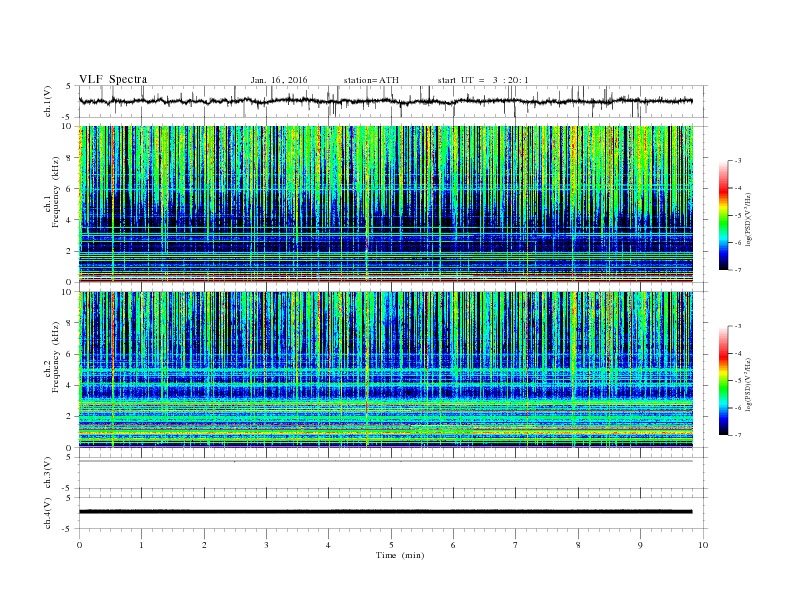Click the "ch.4(V)" axis label

tap(48, 513)
